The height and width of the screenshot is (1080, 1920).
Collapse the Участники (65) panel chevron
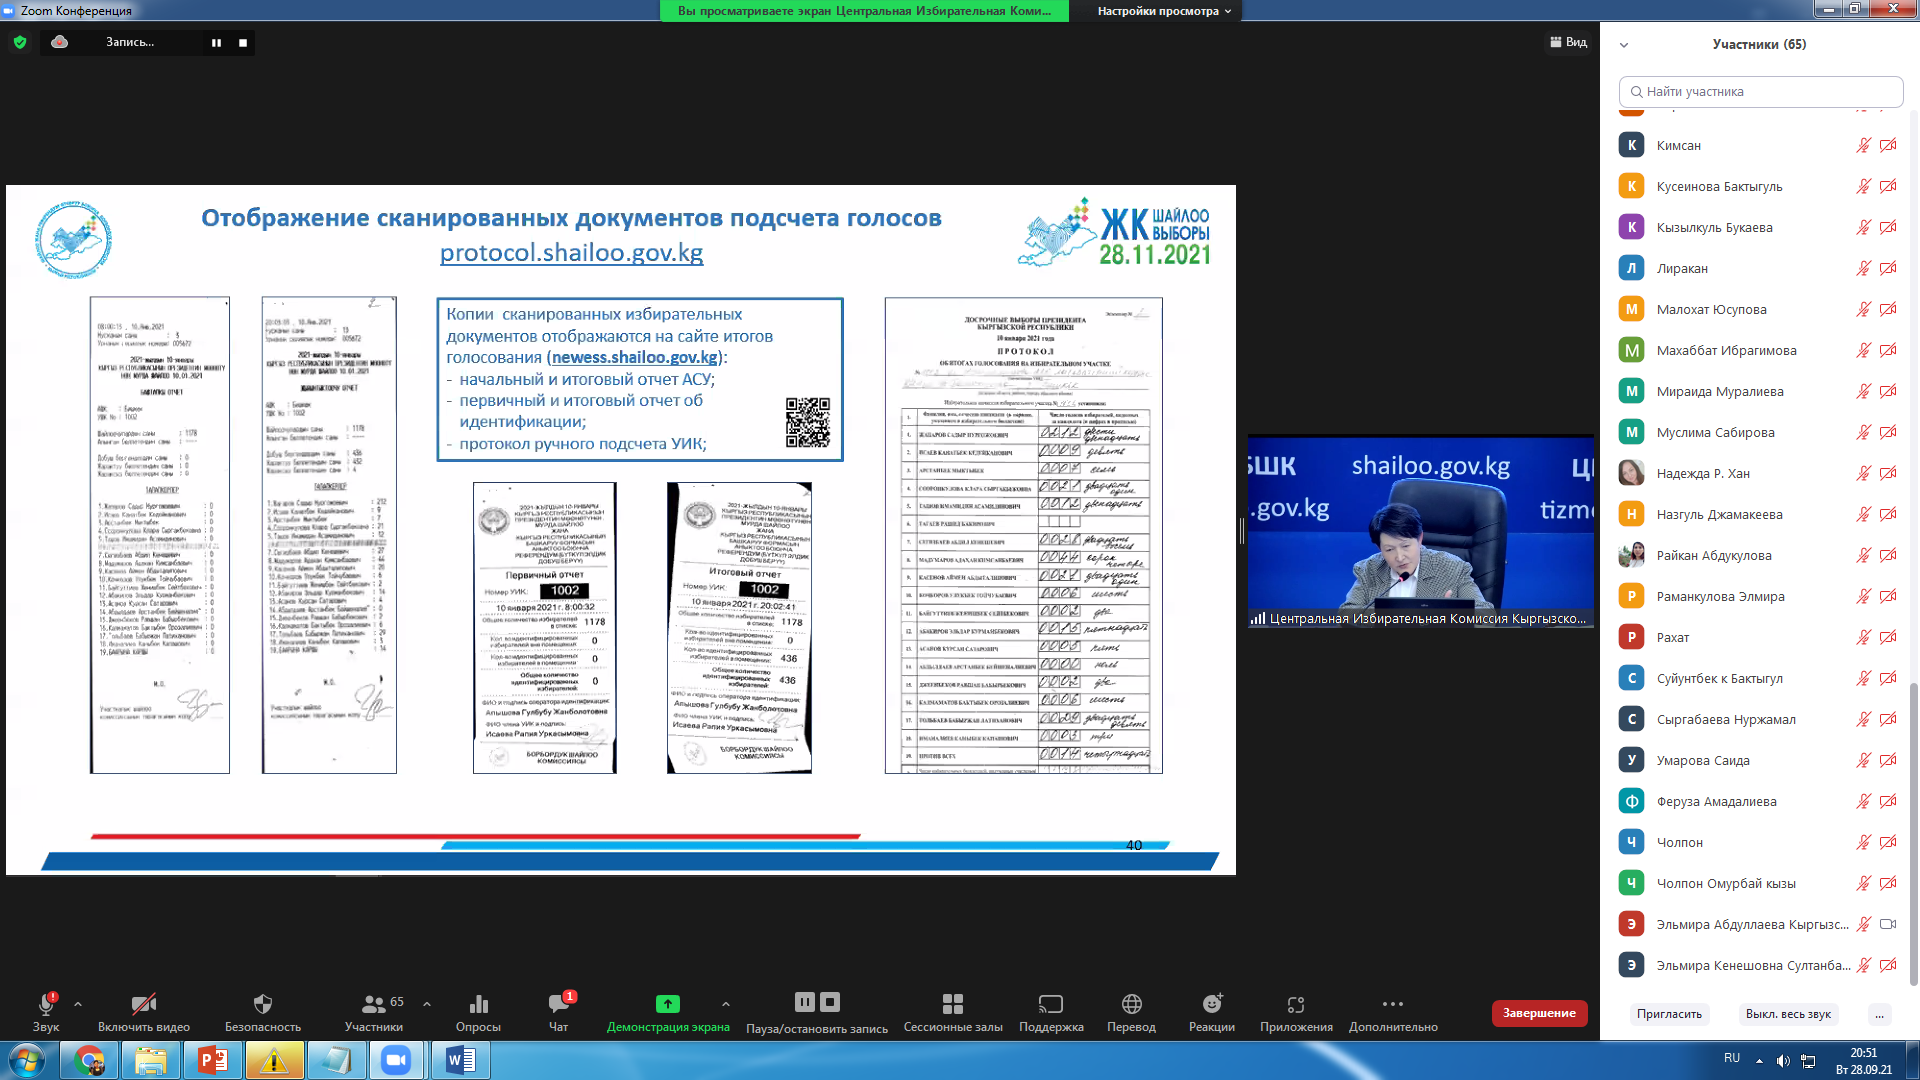(x=1624, y=45)
